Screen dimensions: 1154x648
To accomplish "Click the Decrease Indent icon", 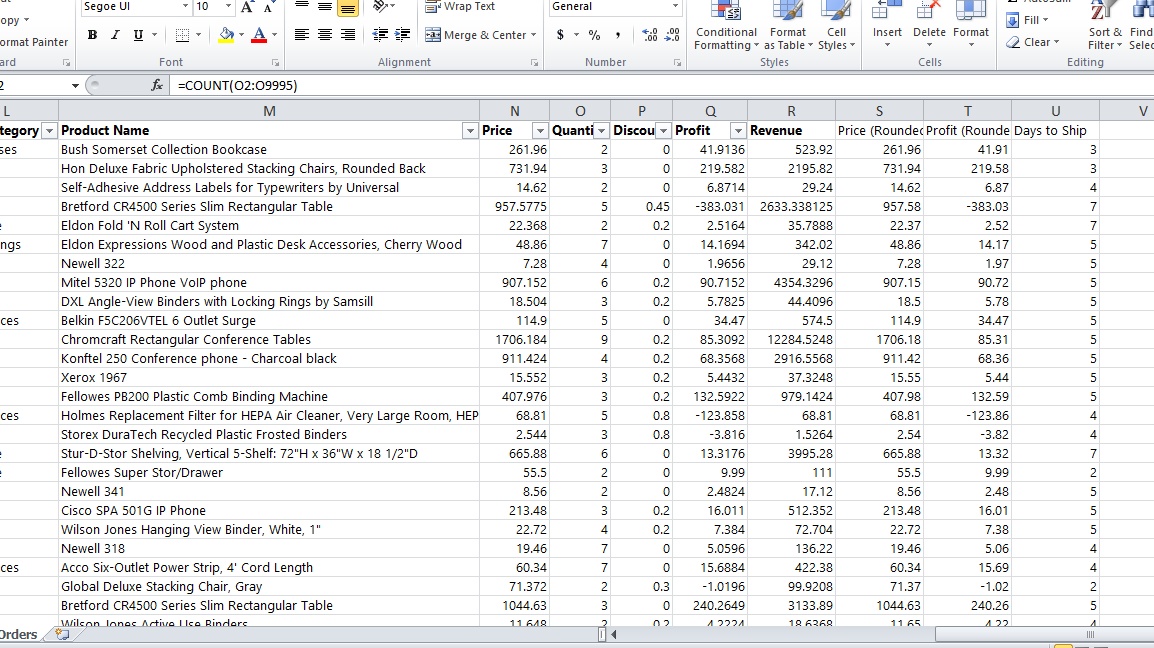I will pyautogui.click(x=380, y=35).
